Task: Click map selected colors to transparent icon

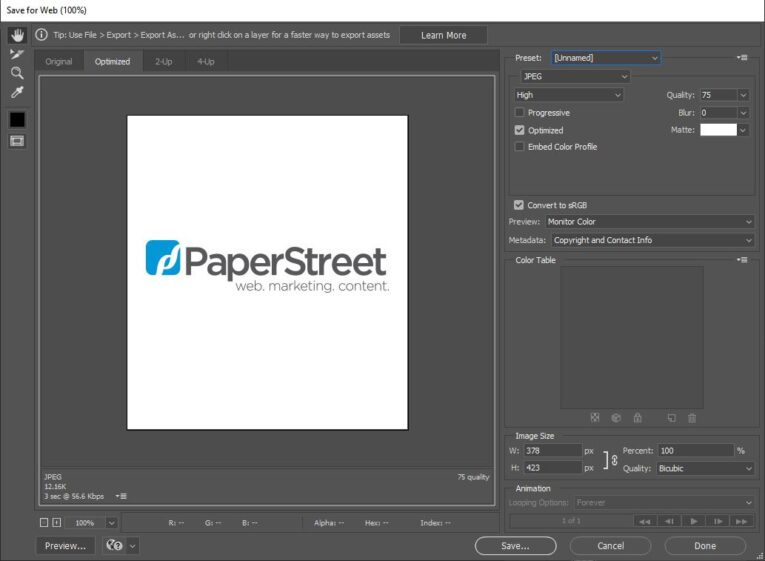Action: (595, 418)
